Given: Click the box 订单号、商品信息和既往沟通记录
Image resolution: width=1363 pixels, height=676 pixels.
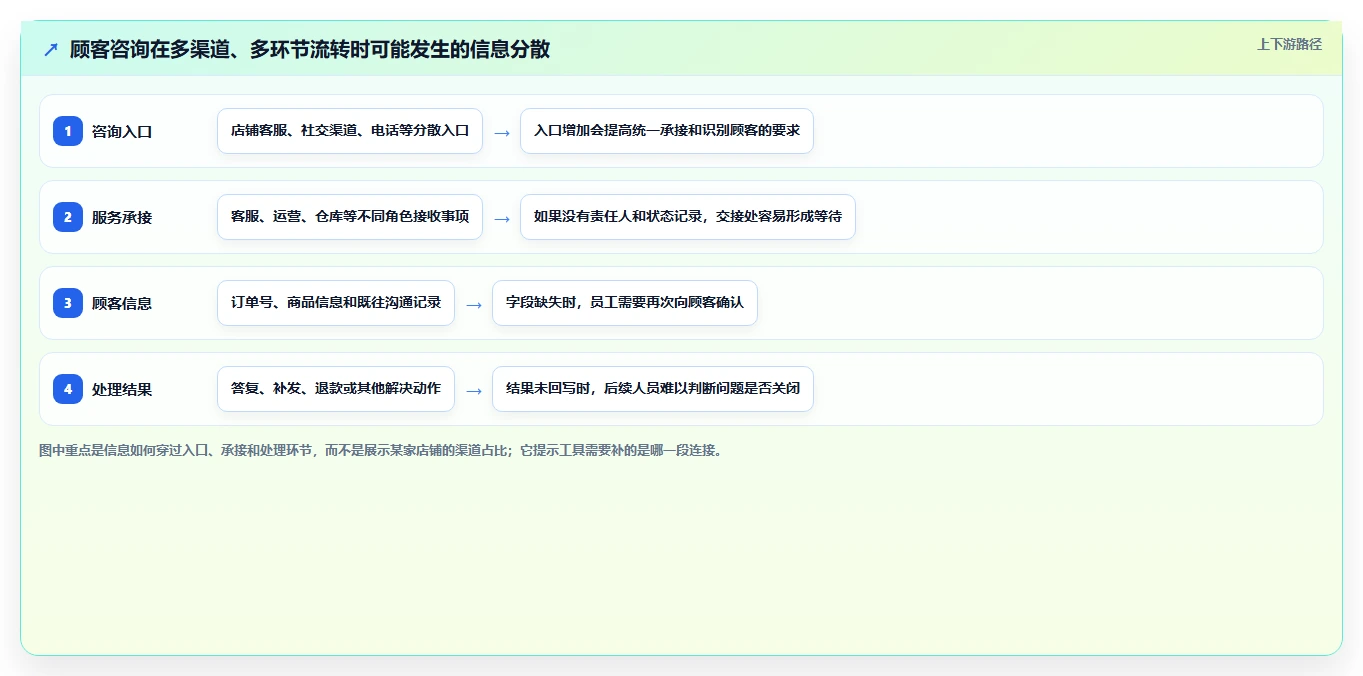Looking at the screenshot, I should pyautogui.click(x=336, y=303).
